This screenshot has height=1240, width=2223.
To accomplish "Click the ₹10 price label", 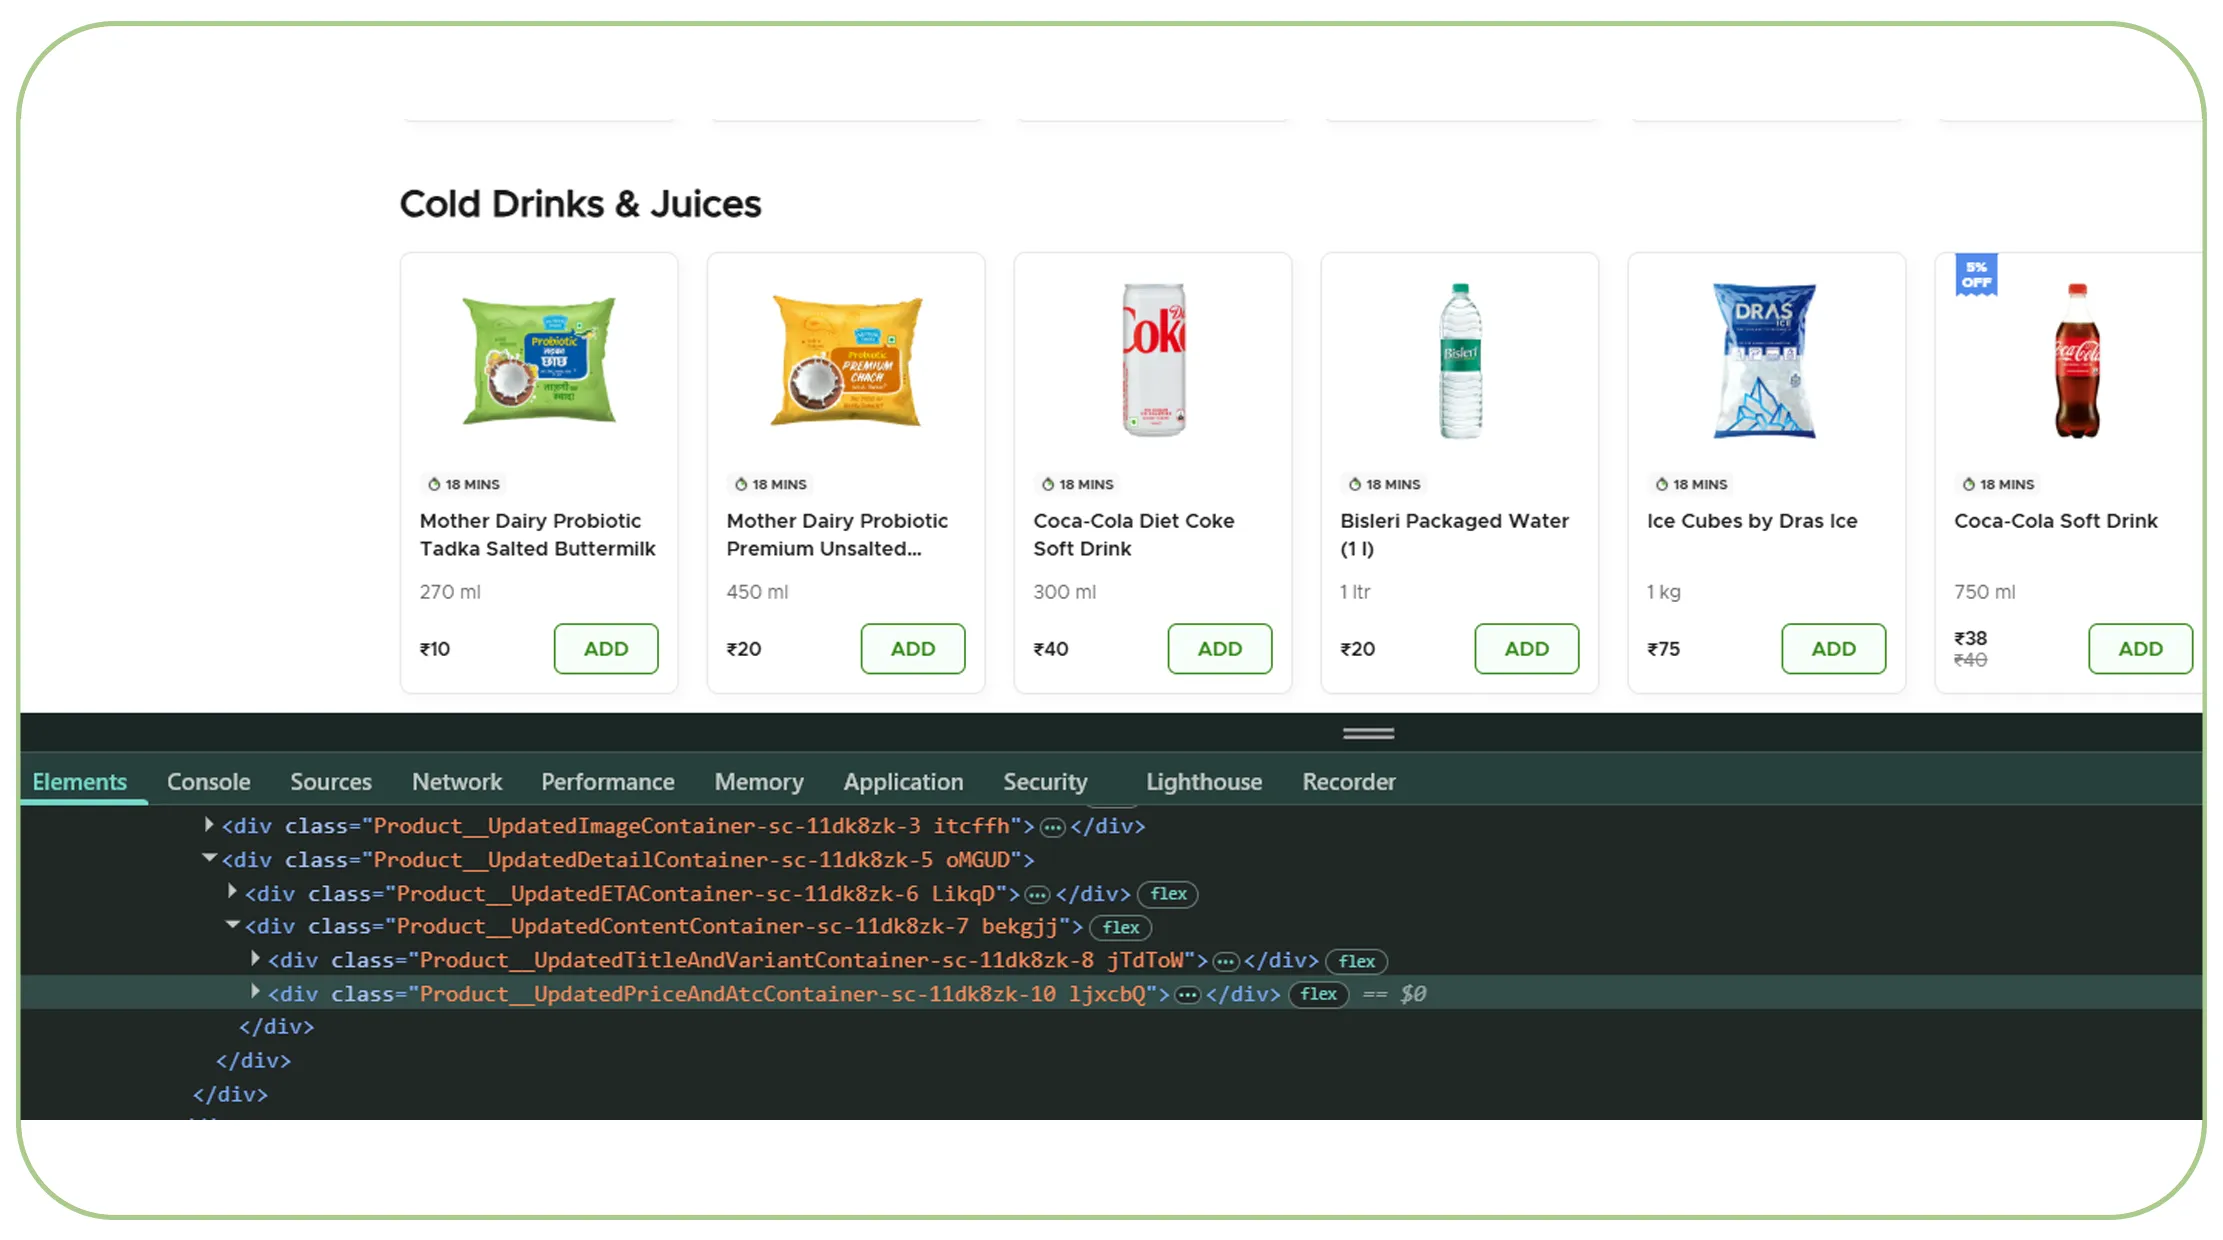I will coord(435,649).
